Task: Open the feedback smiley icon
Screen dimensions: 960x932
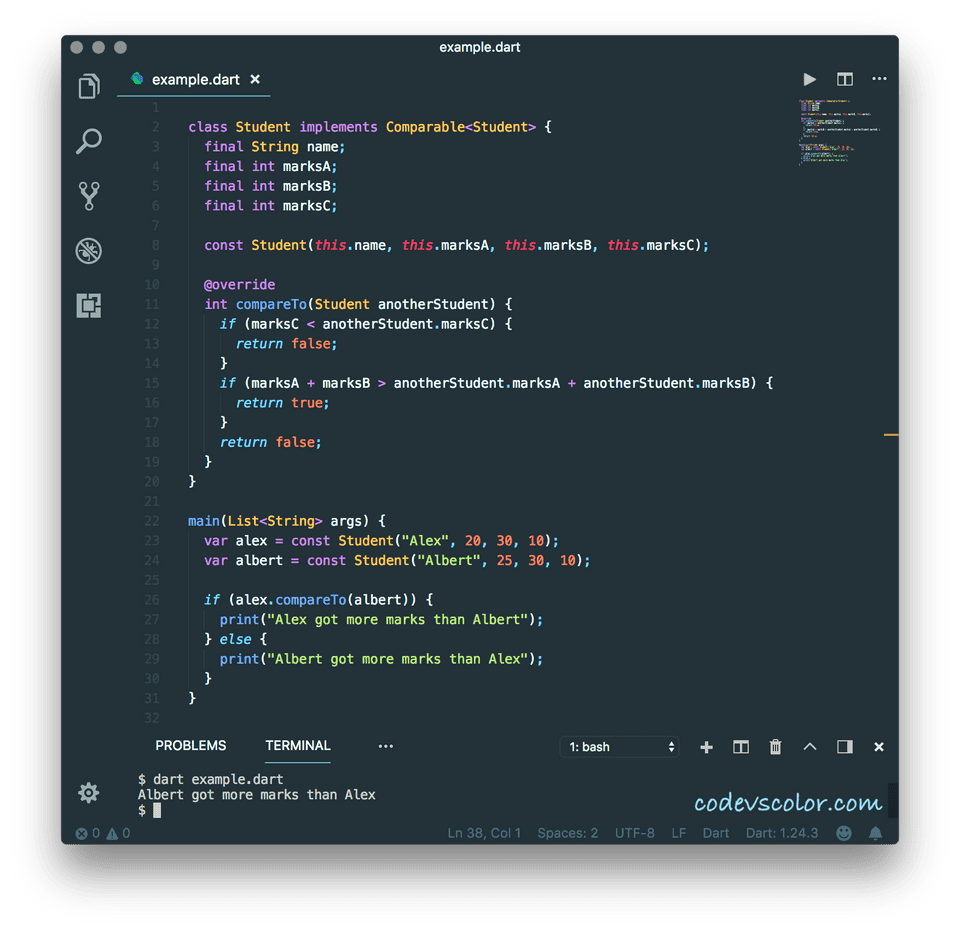Action: (844, 833)
